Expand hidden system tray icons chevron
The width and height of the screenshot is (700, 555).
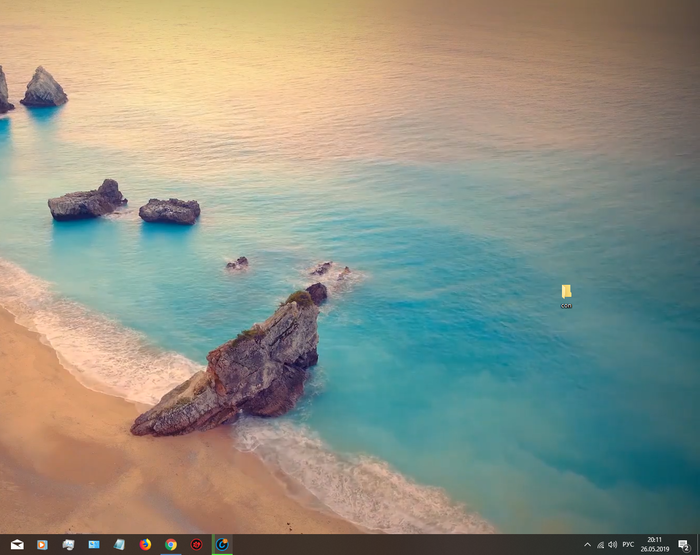click(x=587, y=545)
